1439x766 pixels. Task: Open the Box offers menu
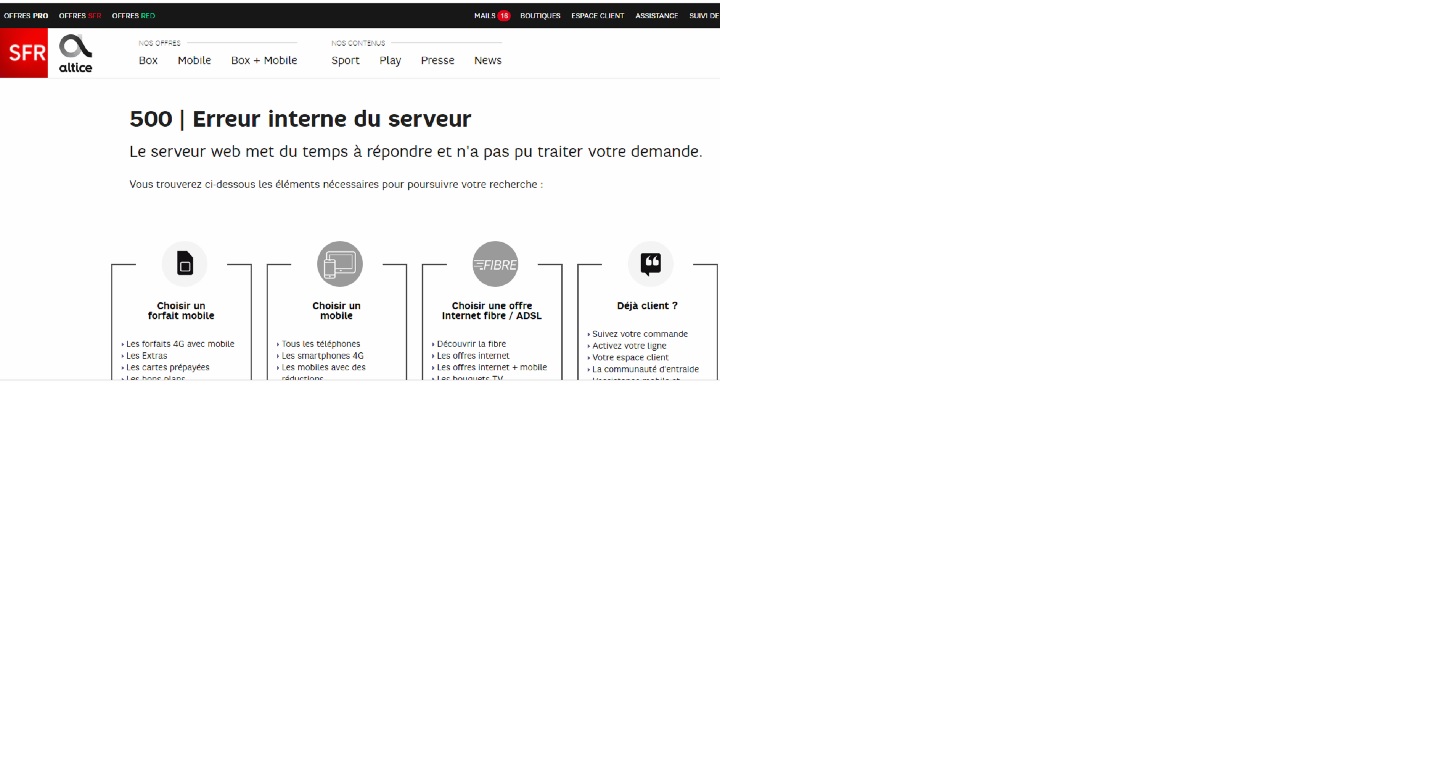147,60
